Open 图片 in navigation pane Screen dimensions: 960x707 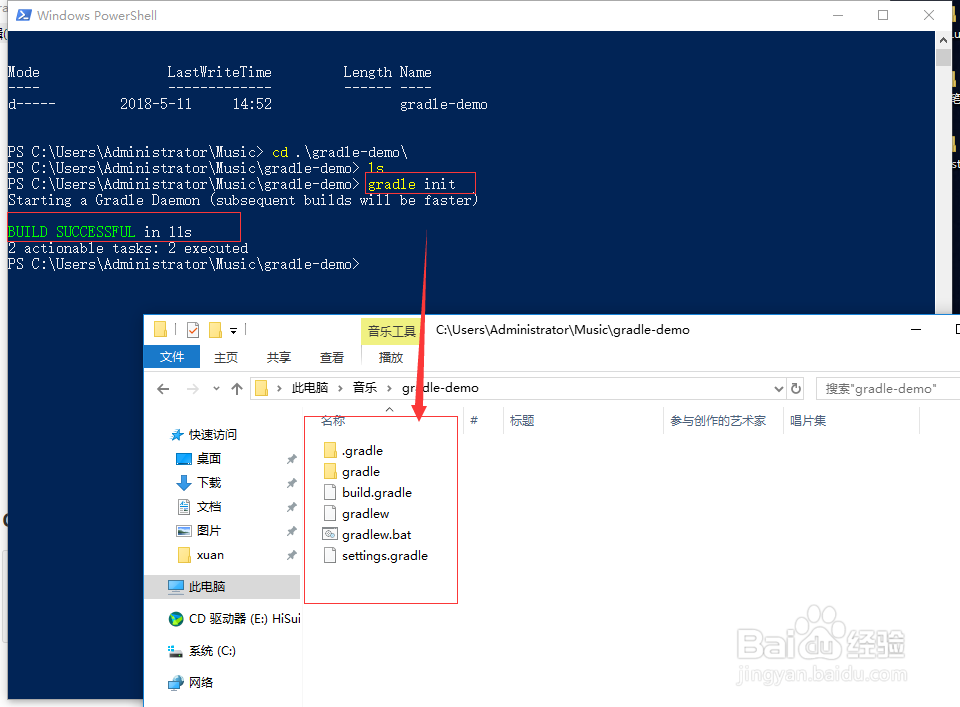[x=198, y=531]
